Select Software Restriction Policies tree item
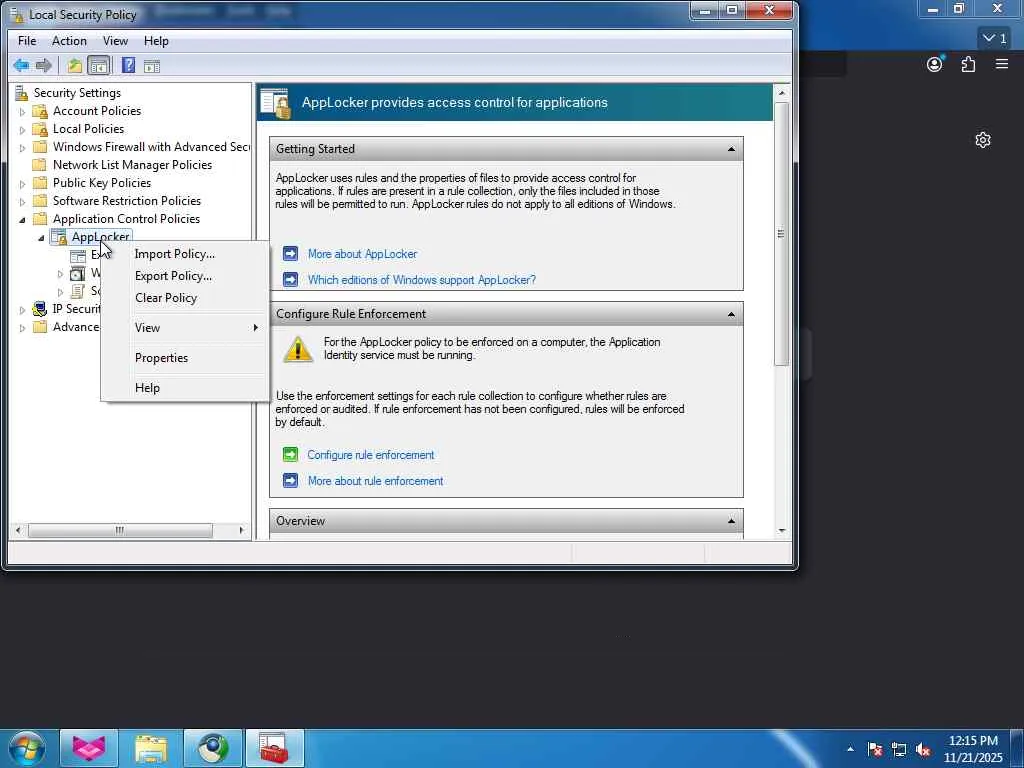 pyautogui.click(x=127, y=200)
